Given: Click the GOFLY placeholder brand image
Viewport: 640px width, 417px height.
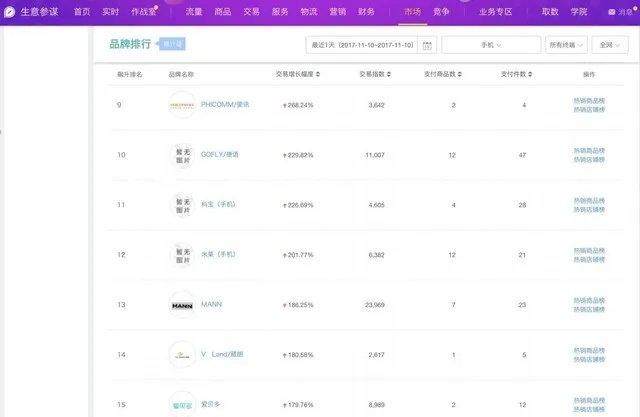Looking at the screenshot, I should [x=182, y=155].
